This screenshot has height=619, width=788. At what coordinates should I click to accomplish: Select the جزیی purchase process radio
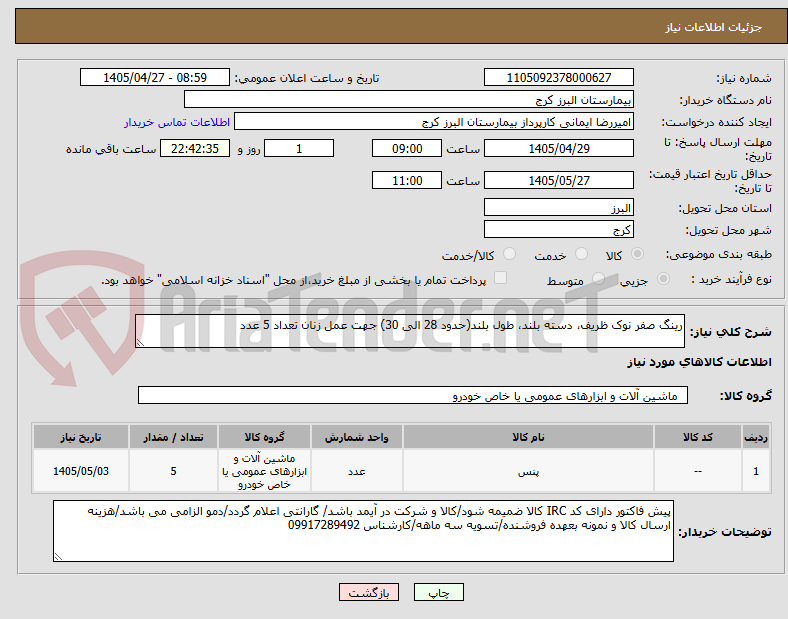tap(663, 279)
